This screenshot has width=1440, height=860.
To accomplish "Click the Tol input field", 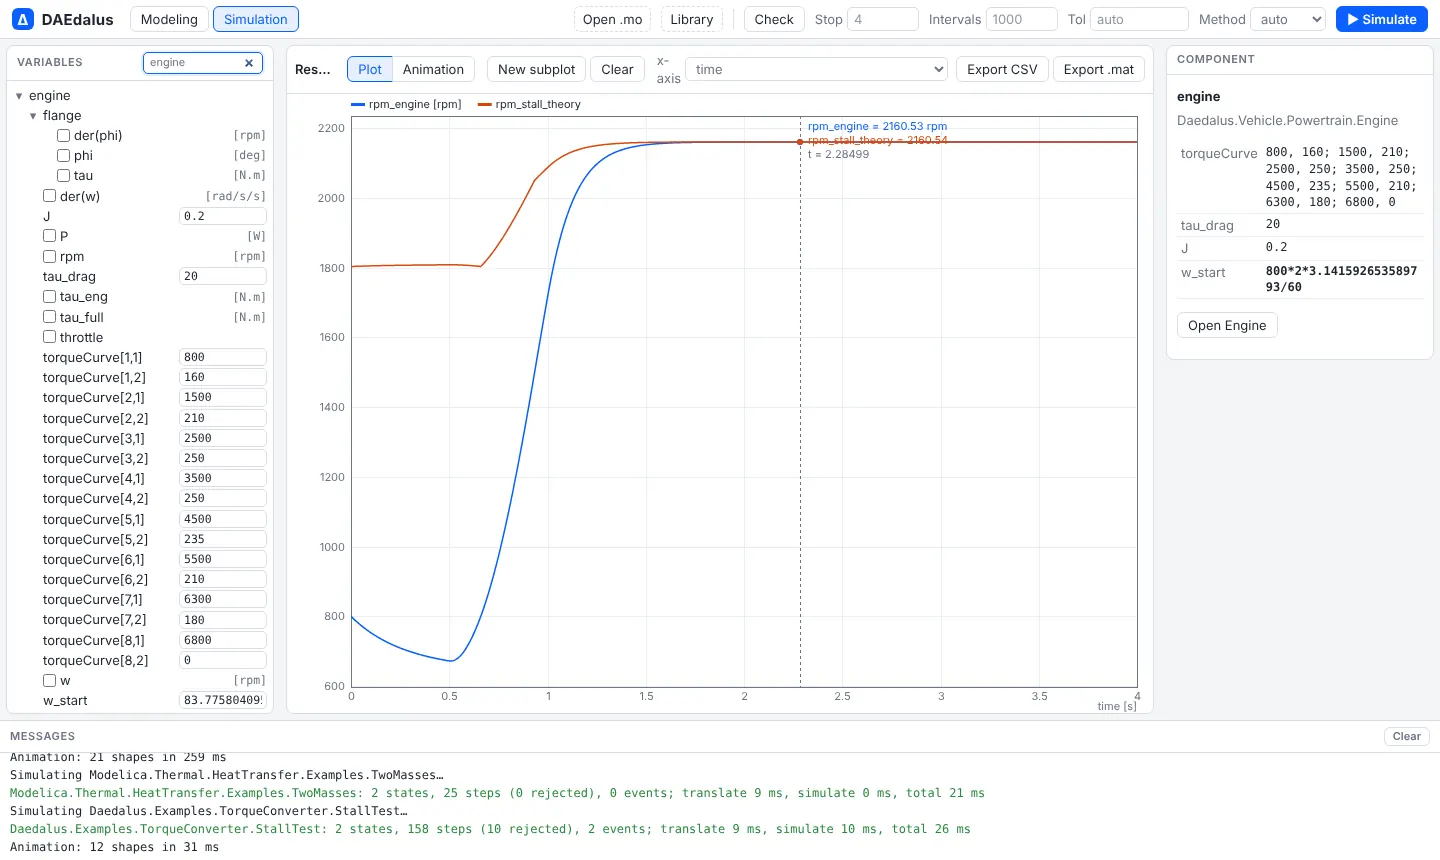I will (x=1139, y=19).
